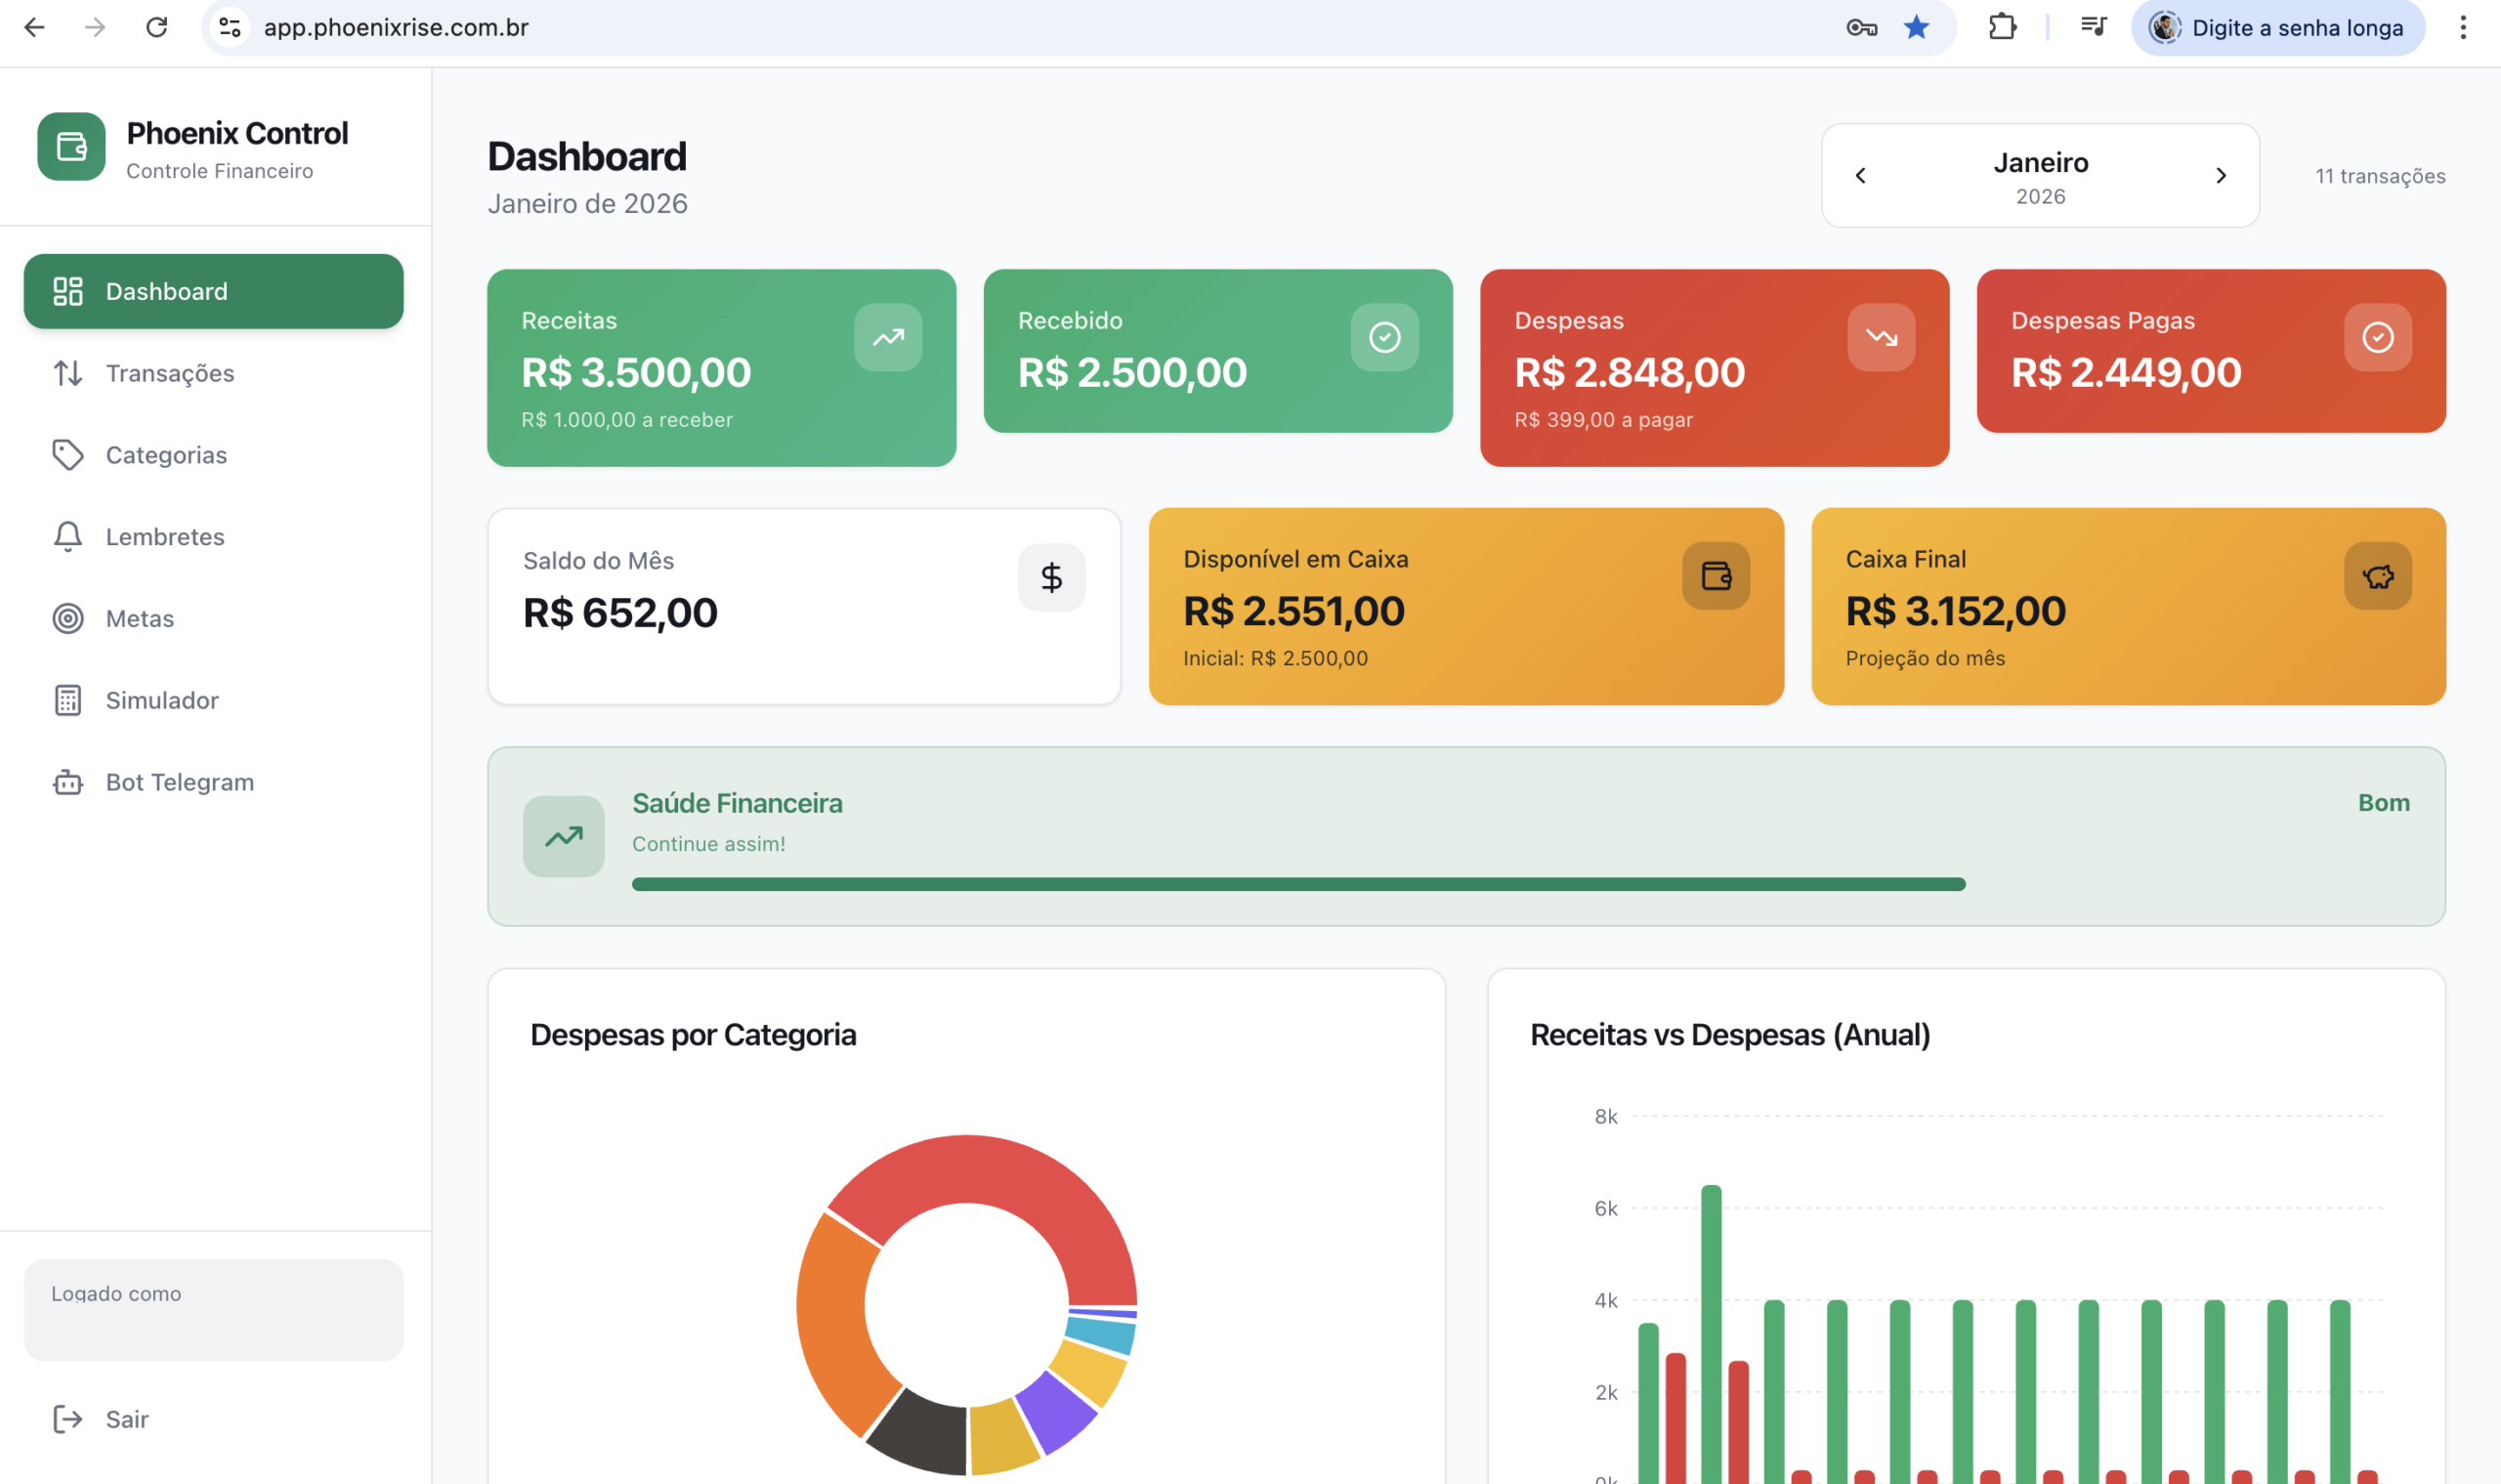2501x1484 pixels.
Task: Click dollar icon on Saldo do Mês
Action: click(x=1051, y=577)
